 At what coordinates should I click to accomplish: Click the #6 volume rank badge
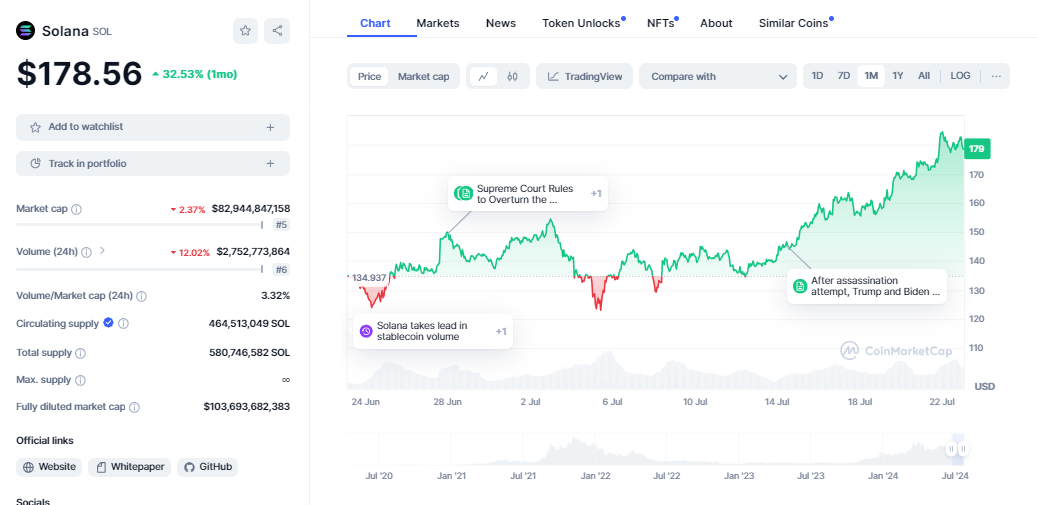tap(281, 269)
